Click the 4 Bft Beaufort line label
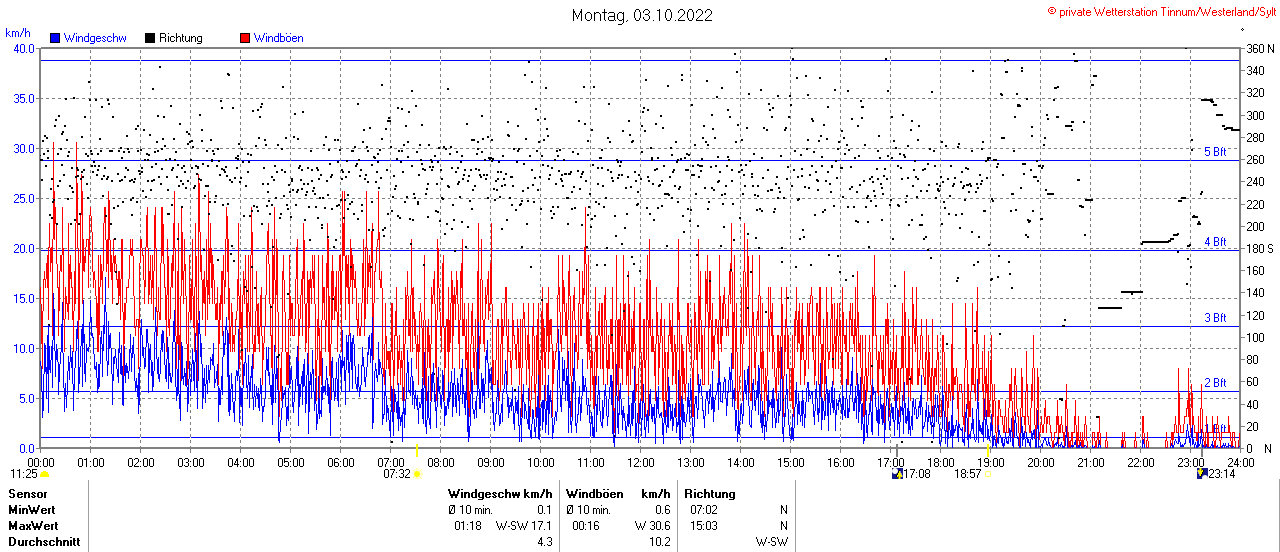Viewport: 1280px width, 552px height. 1215,242
